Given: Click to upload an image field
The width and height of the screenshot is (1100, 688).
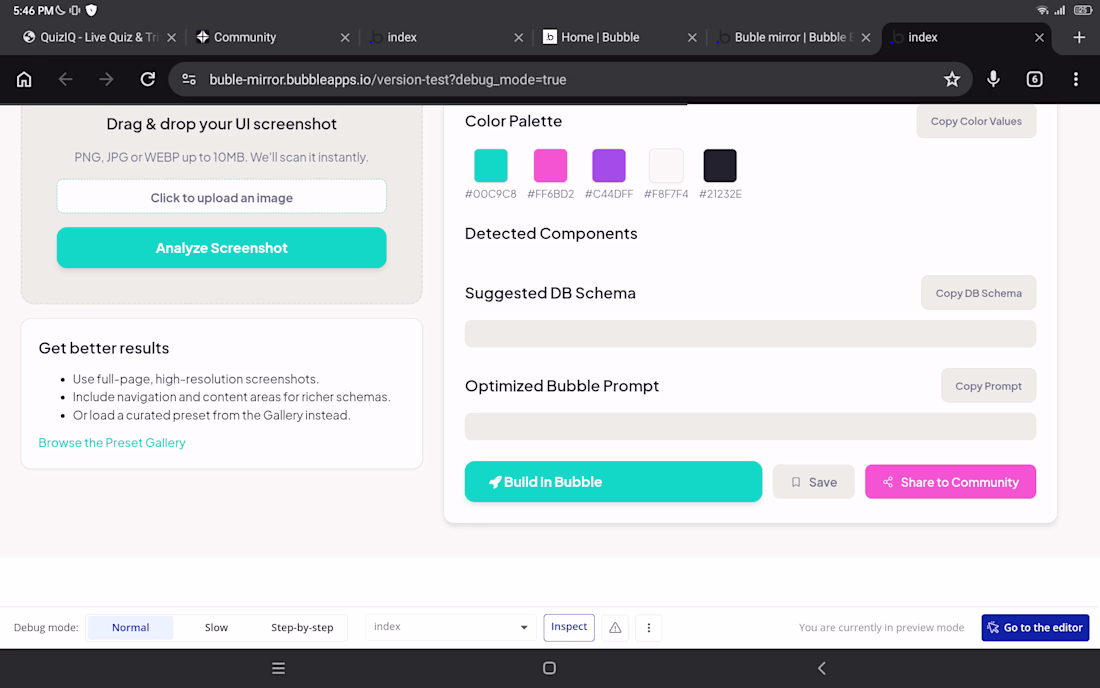Looking at the screenshot, I should (222, 197).
